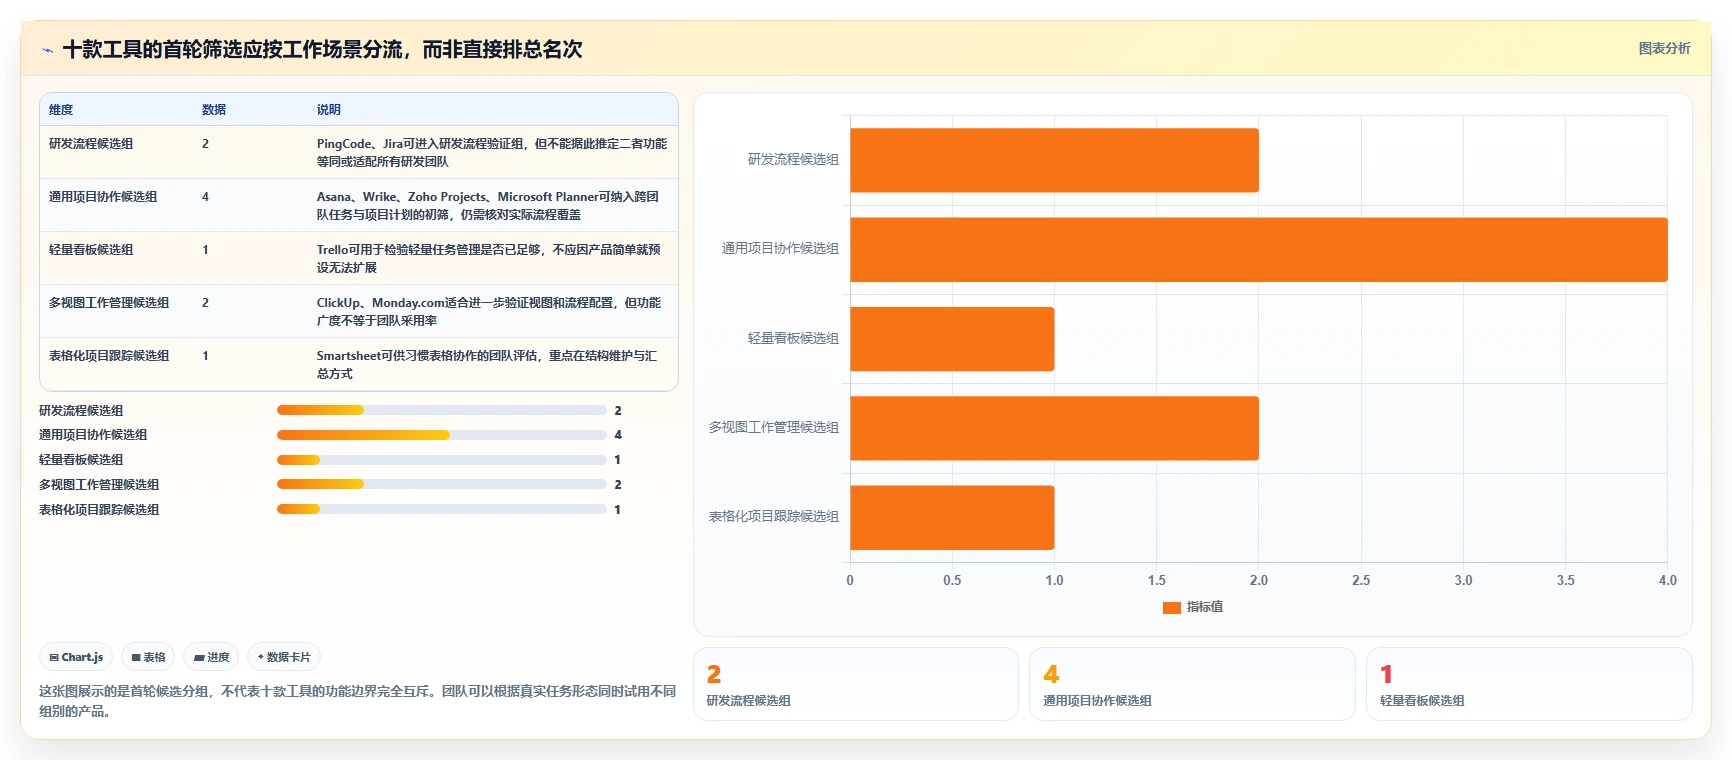
Task: Click the chart axis label 通用项目协作候选组
Action: pyautogui.click(x=780, y=248)
